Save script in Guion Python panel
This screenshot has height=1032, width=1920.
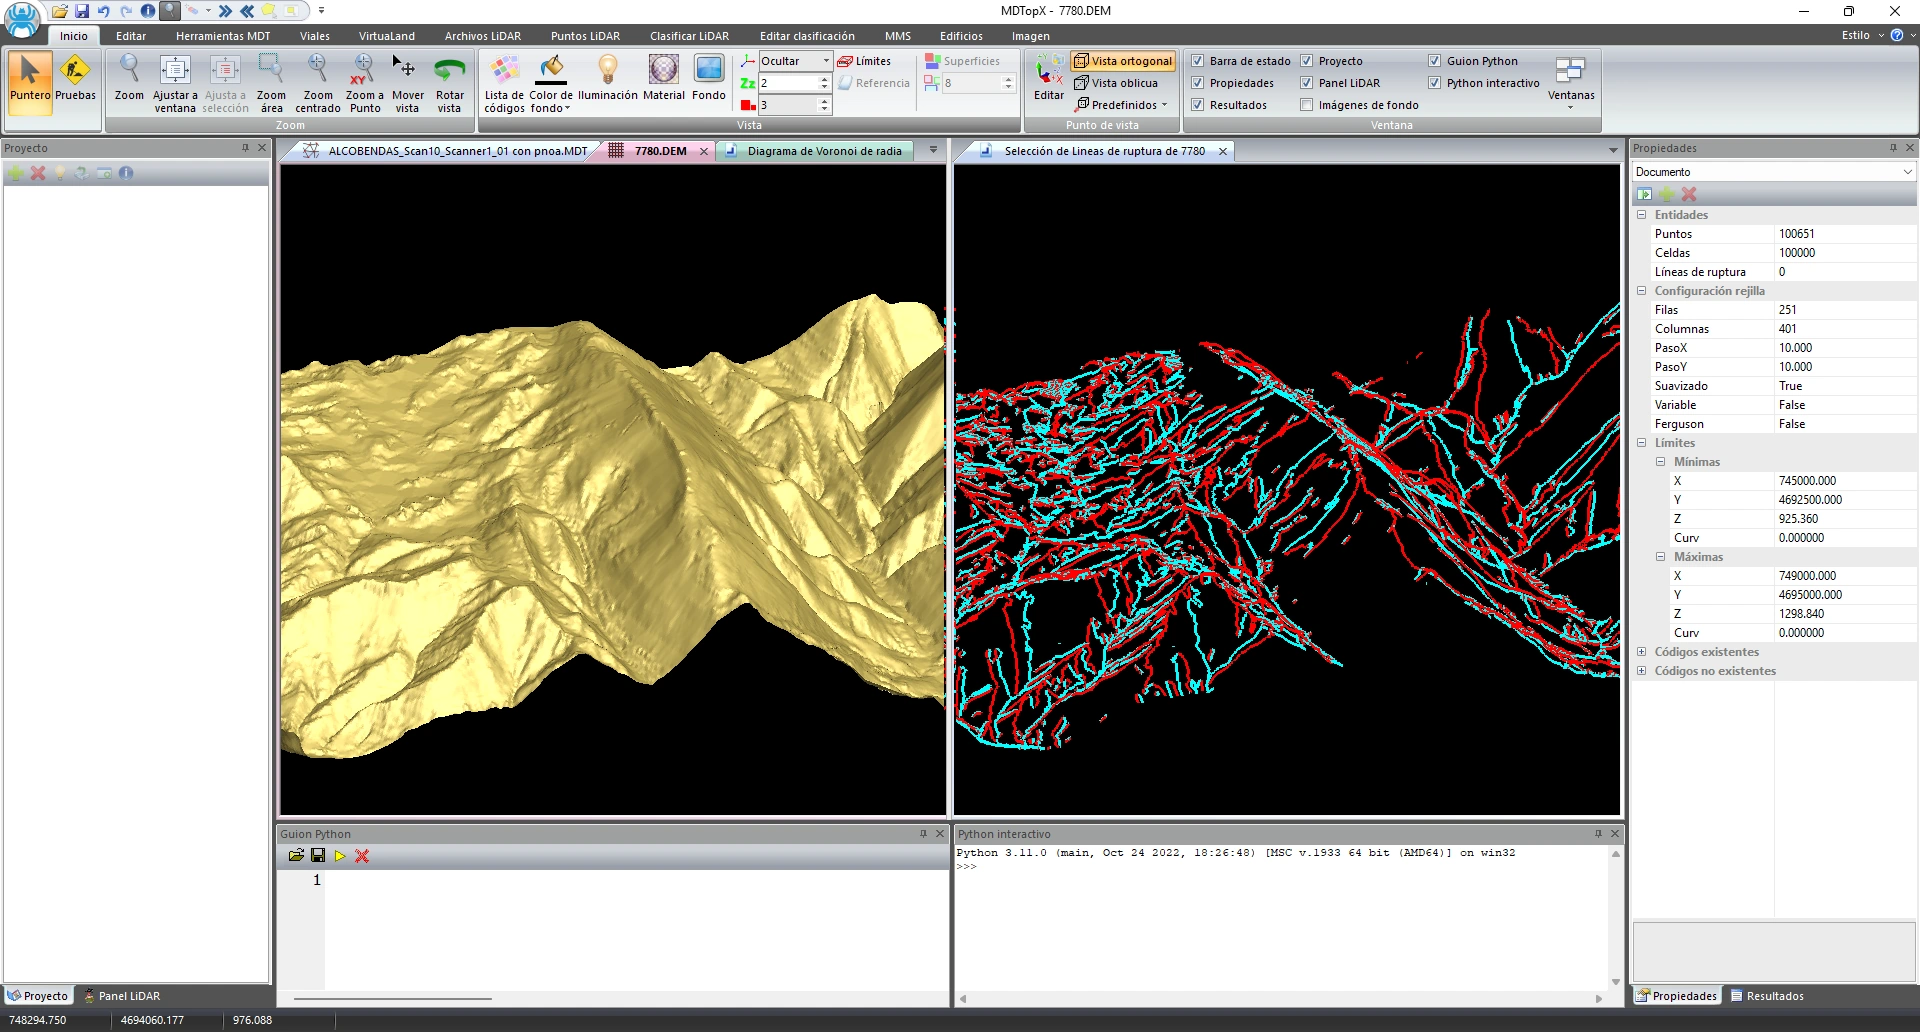pos(318,856)
